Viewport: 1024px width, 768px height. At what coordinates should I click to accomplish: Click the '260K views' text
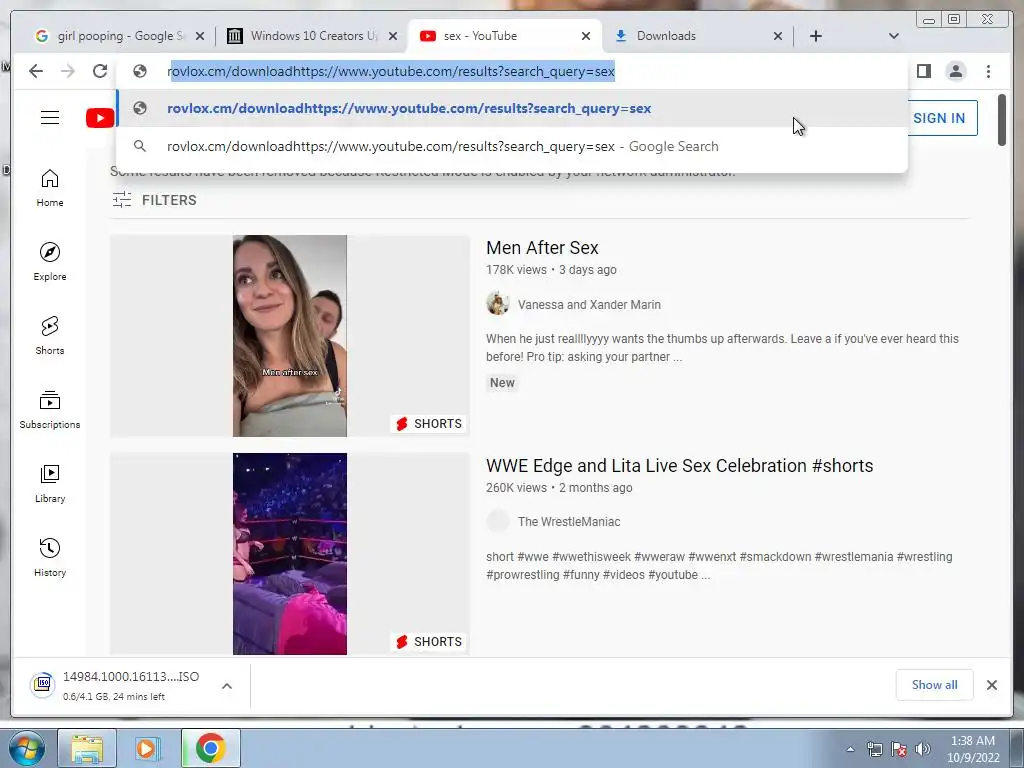pos(516,488)
